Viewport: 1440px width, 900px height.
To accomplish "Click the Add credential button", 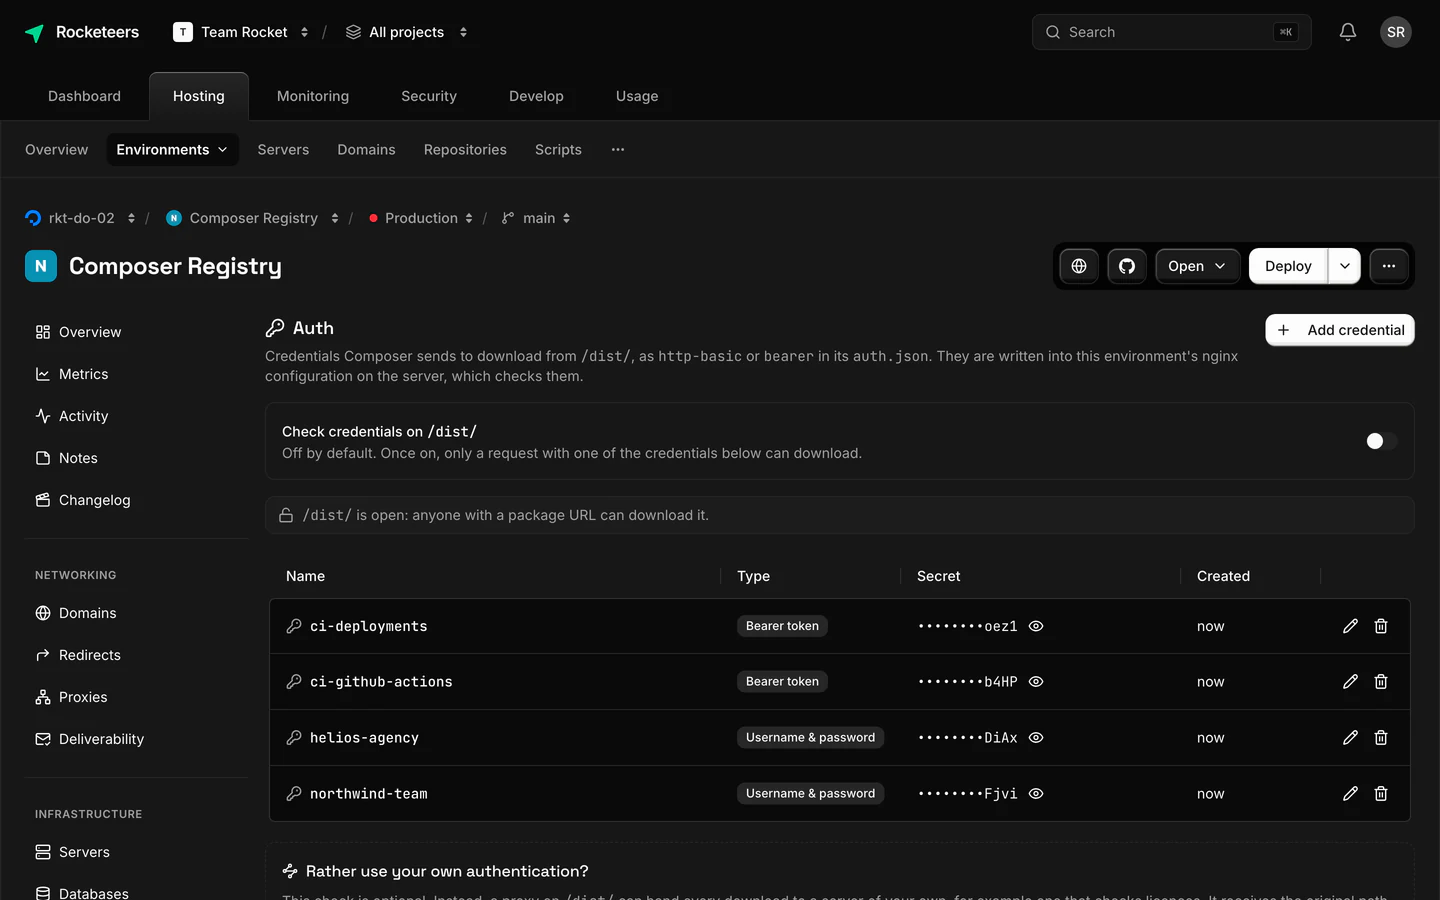I will 1340,330.
